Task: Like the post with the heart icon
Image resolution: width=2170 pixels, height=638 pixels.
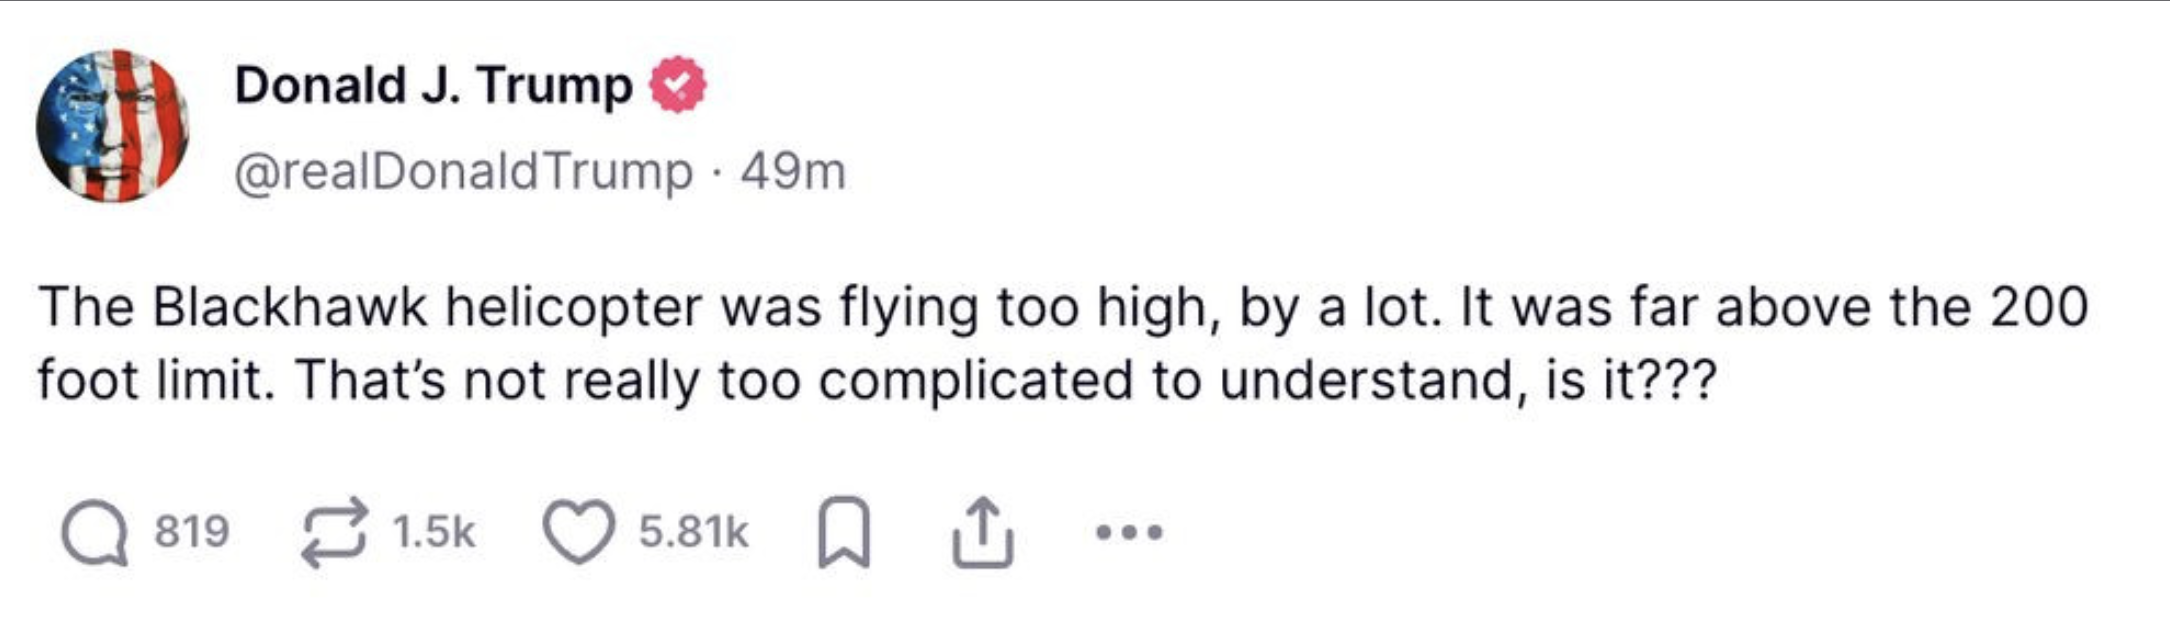Action: [x=579, y=533]
